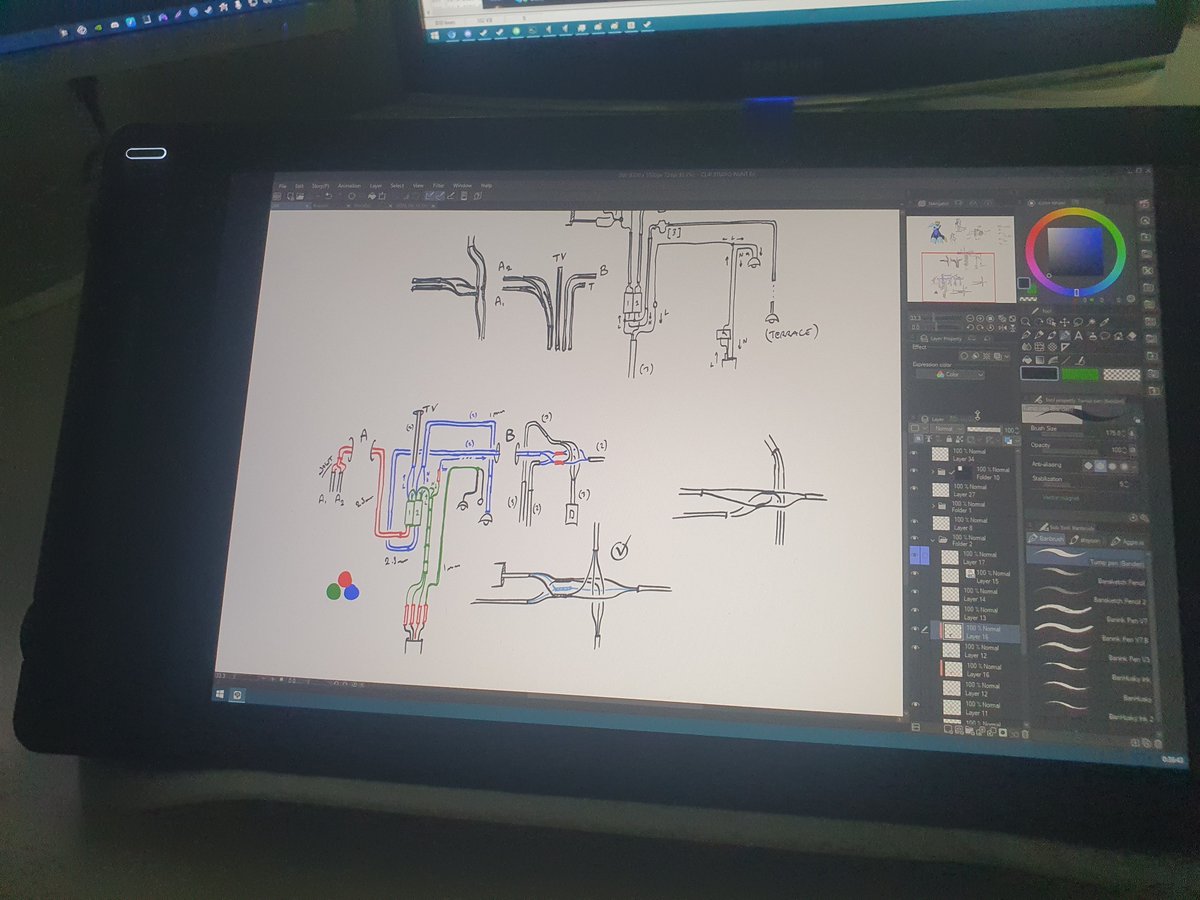This screenshot has height=900, width=1200.
Task: Hide Folder 2 using its eye icon
Action: [914, 538]
